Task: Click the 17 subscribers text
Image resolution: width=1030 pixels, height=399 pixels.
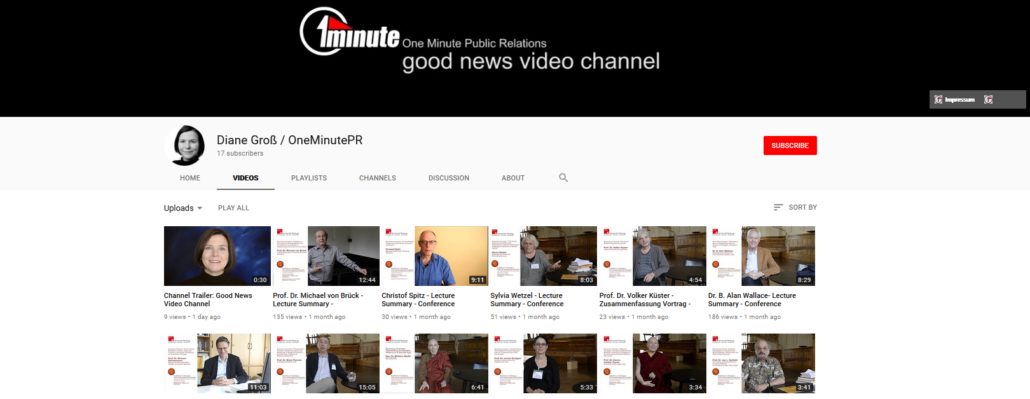Action: [240, 153]
